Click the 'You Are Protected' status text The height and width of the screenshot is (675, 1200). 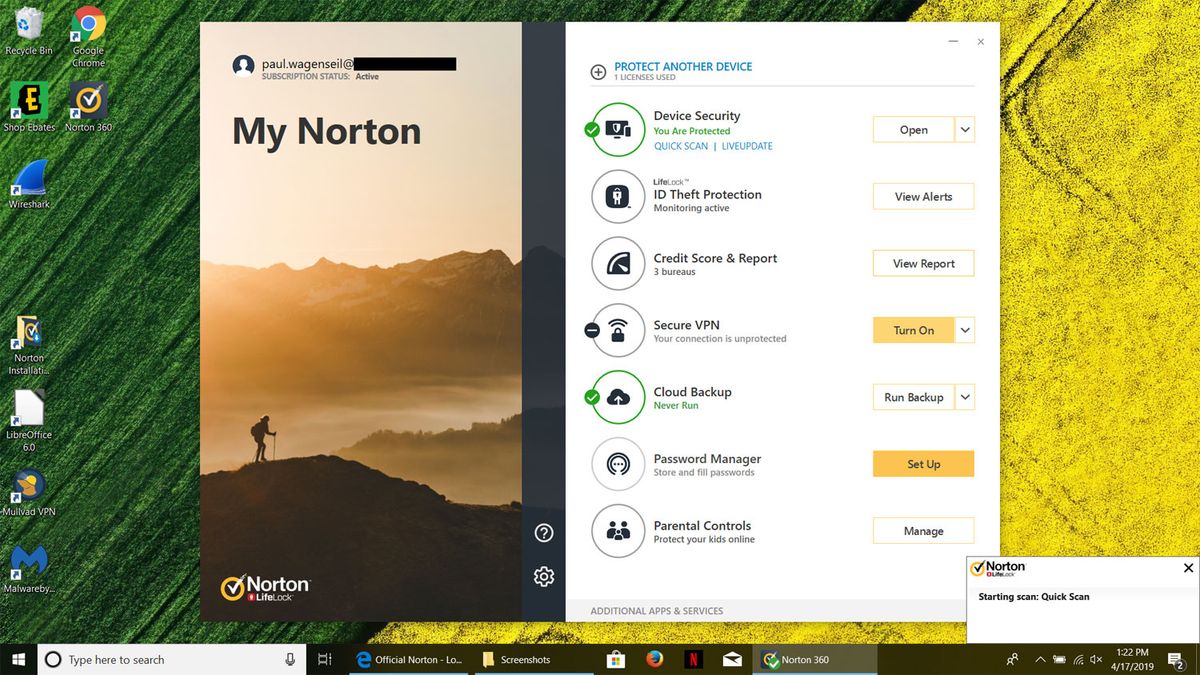692,131
